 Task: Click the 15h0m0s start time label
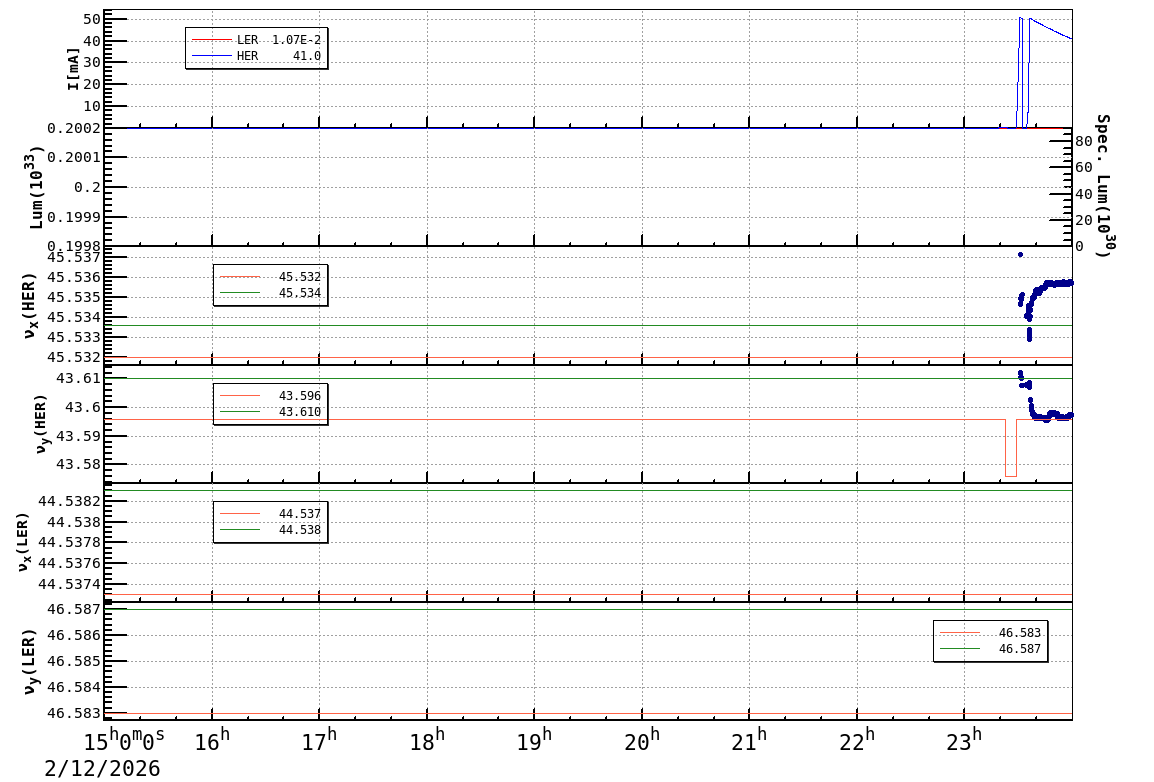point(124,741)
